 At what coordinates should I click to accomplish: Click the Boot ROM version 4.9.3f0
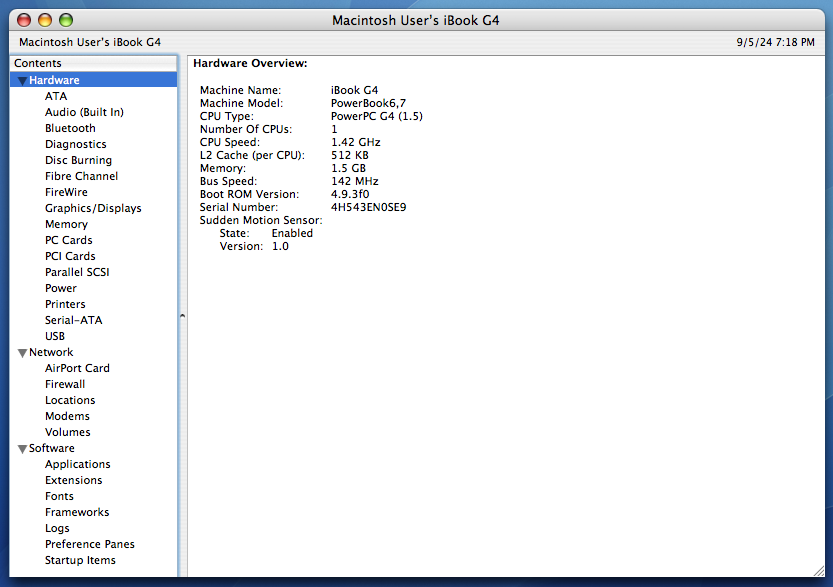click(350, 194)
